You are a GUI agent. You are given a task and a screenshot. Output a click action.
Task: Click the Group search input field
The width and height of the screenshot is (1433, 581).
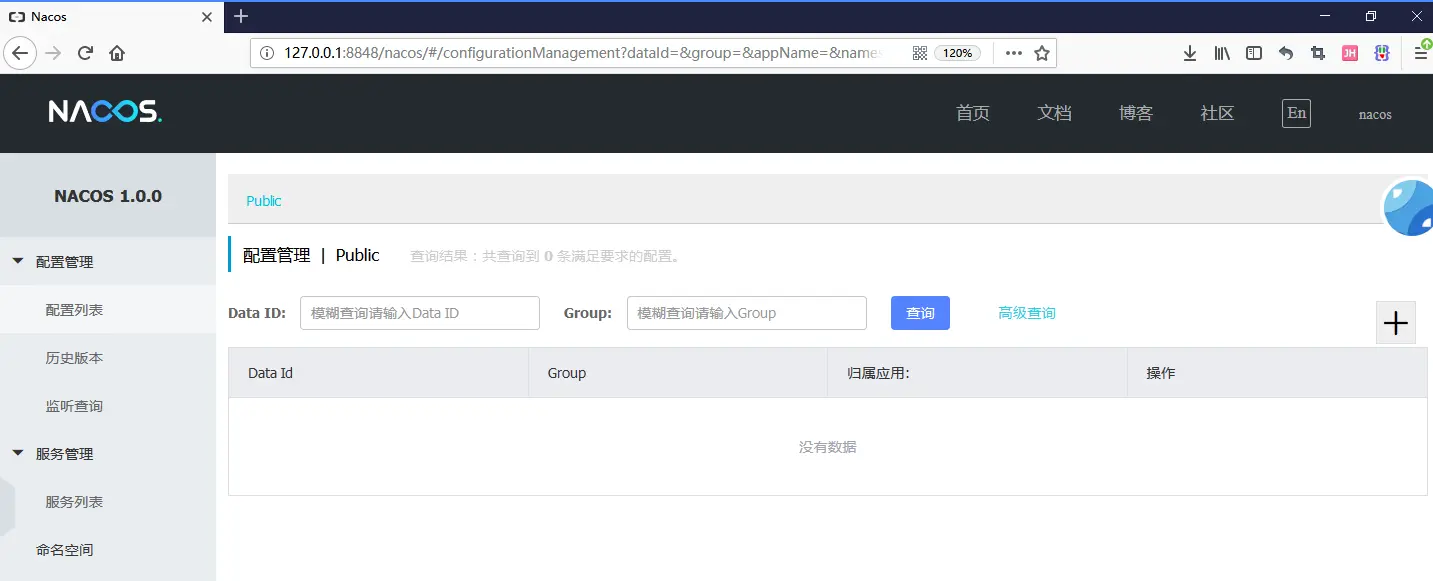(747, 313)
